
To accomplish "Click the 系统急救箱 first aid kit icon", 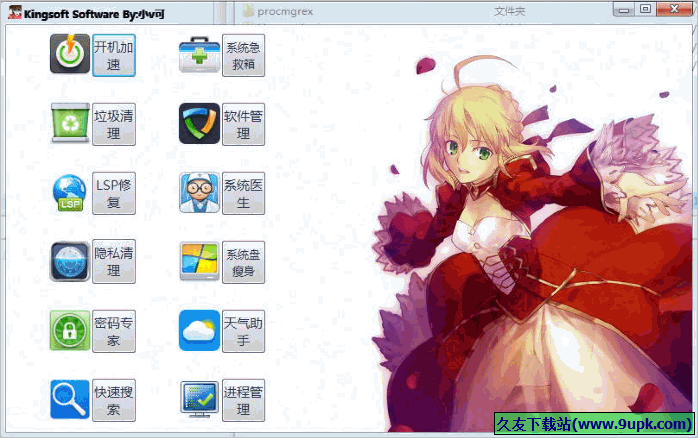I will coord(199,55).
